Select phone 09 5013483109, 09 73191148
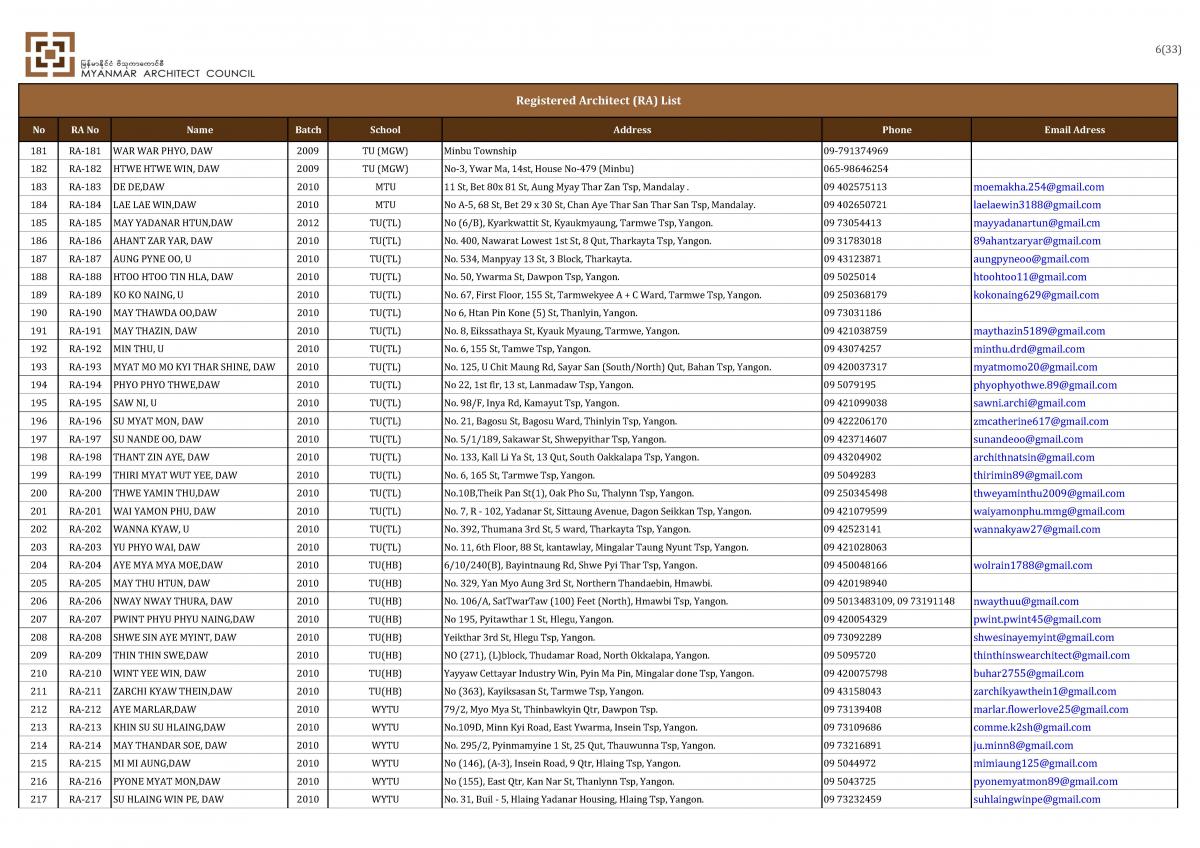Viewport: 1200px width, 848px height. pos(889,601)
